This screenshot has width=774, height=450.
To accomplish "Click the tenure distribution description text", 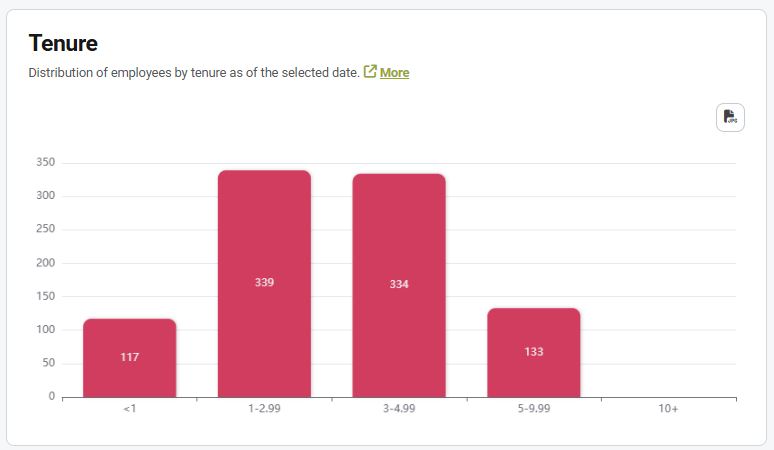I will pos(194,72).
